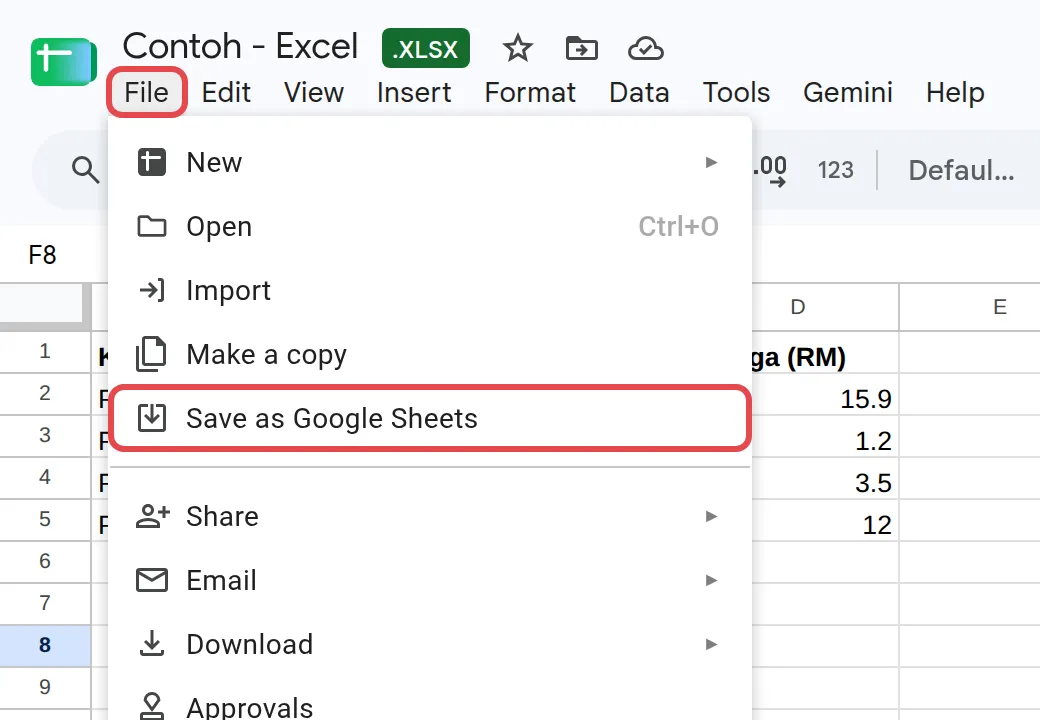
Task: Open the Insert menu
Action: coord(414,93)
